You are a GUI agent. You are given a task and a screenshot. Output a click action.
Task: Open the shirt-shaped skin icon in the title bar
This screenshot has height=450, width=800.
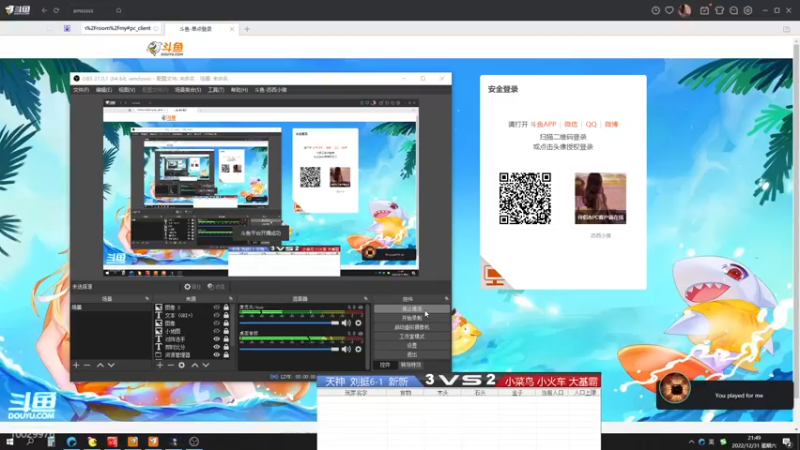click(x=719, y=10)
